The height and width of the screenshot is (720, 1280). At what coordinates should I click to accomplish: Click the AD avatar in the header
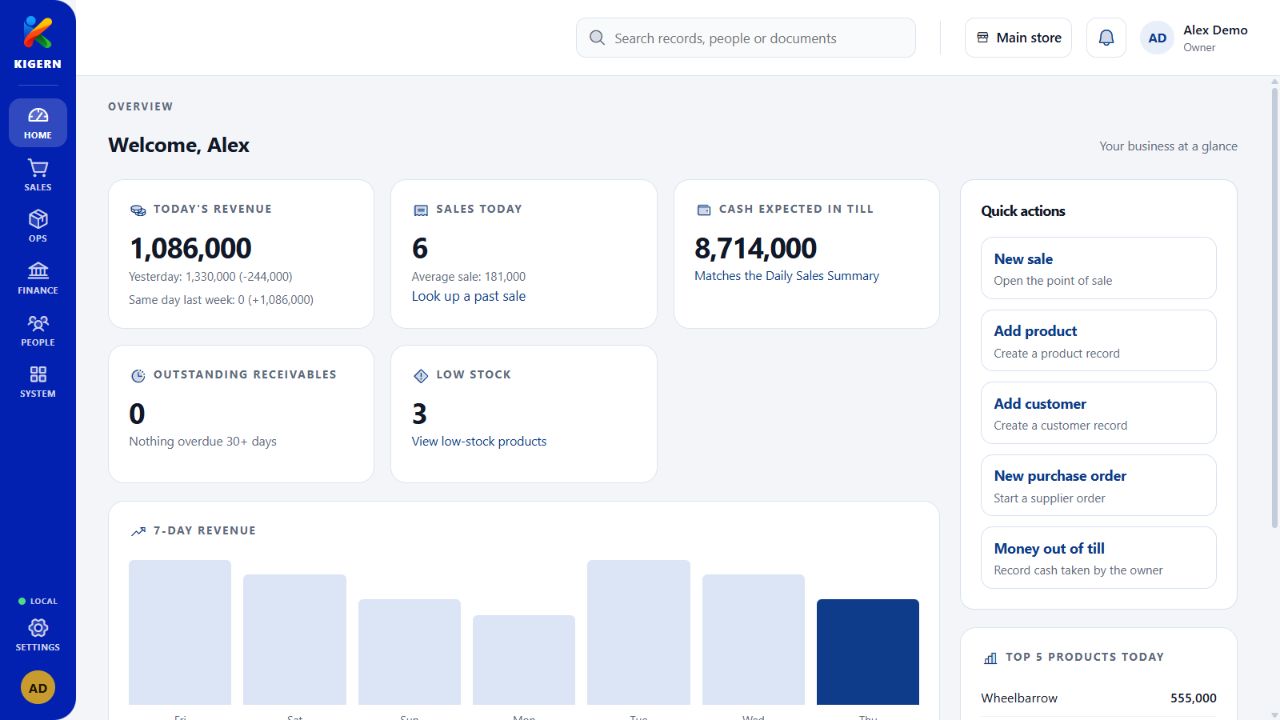(1157, 38)
